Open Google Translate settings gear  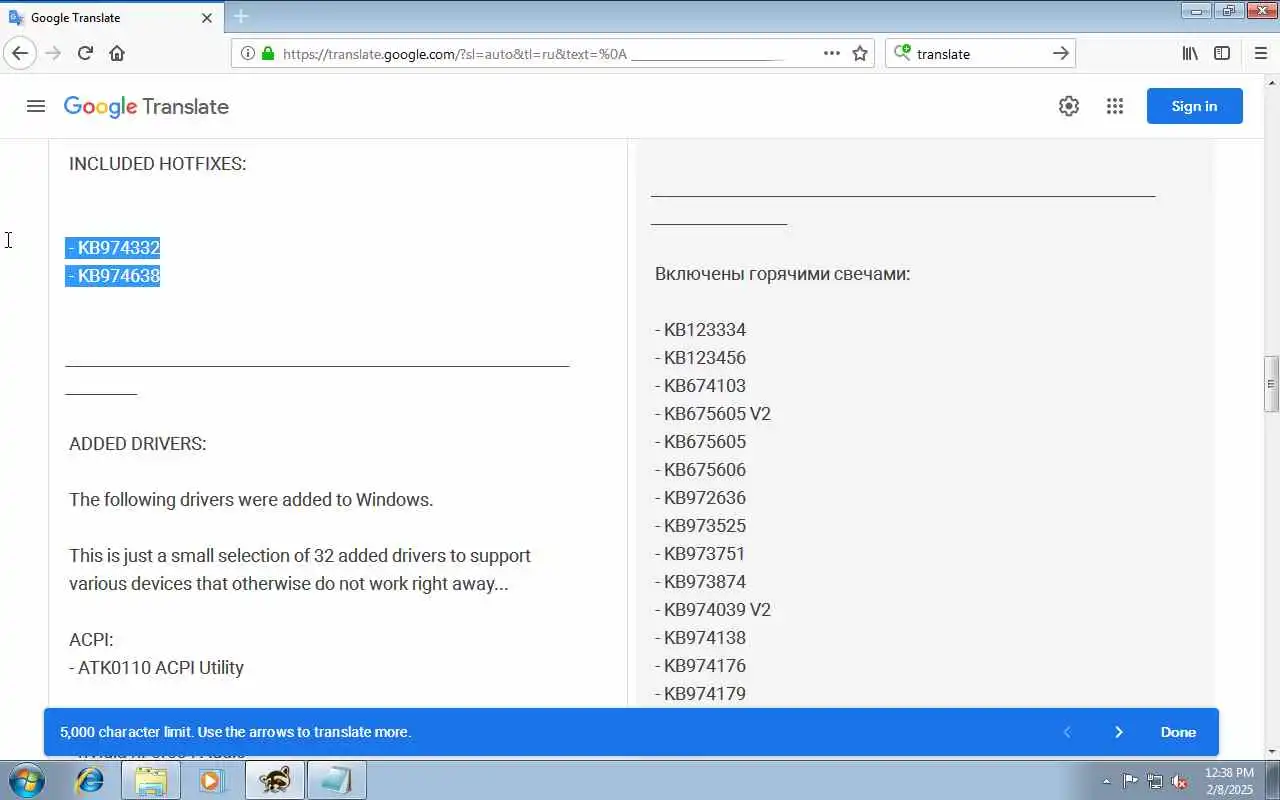pyautogui.click(x=1069, y=106)
